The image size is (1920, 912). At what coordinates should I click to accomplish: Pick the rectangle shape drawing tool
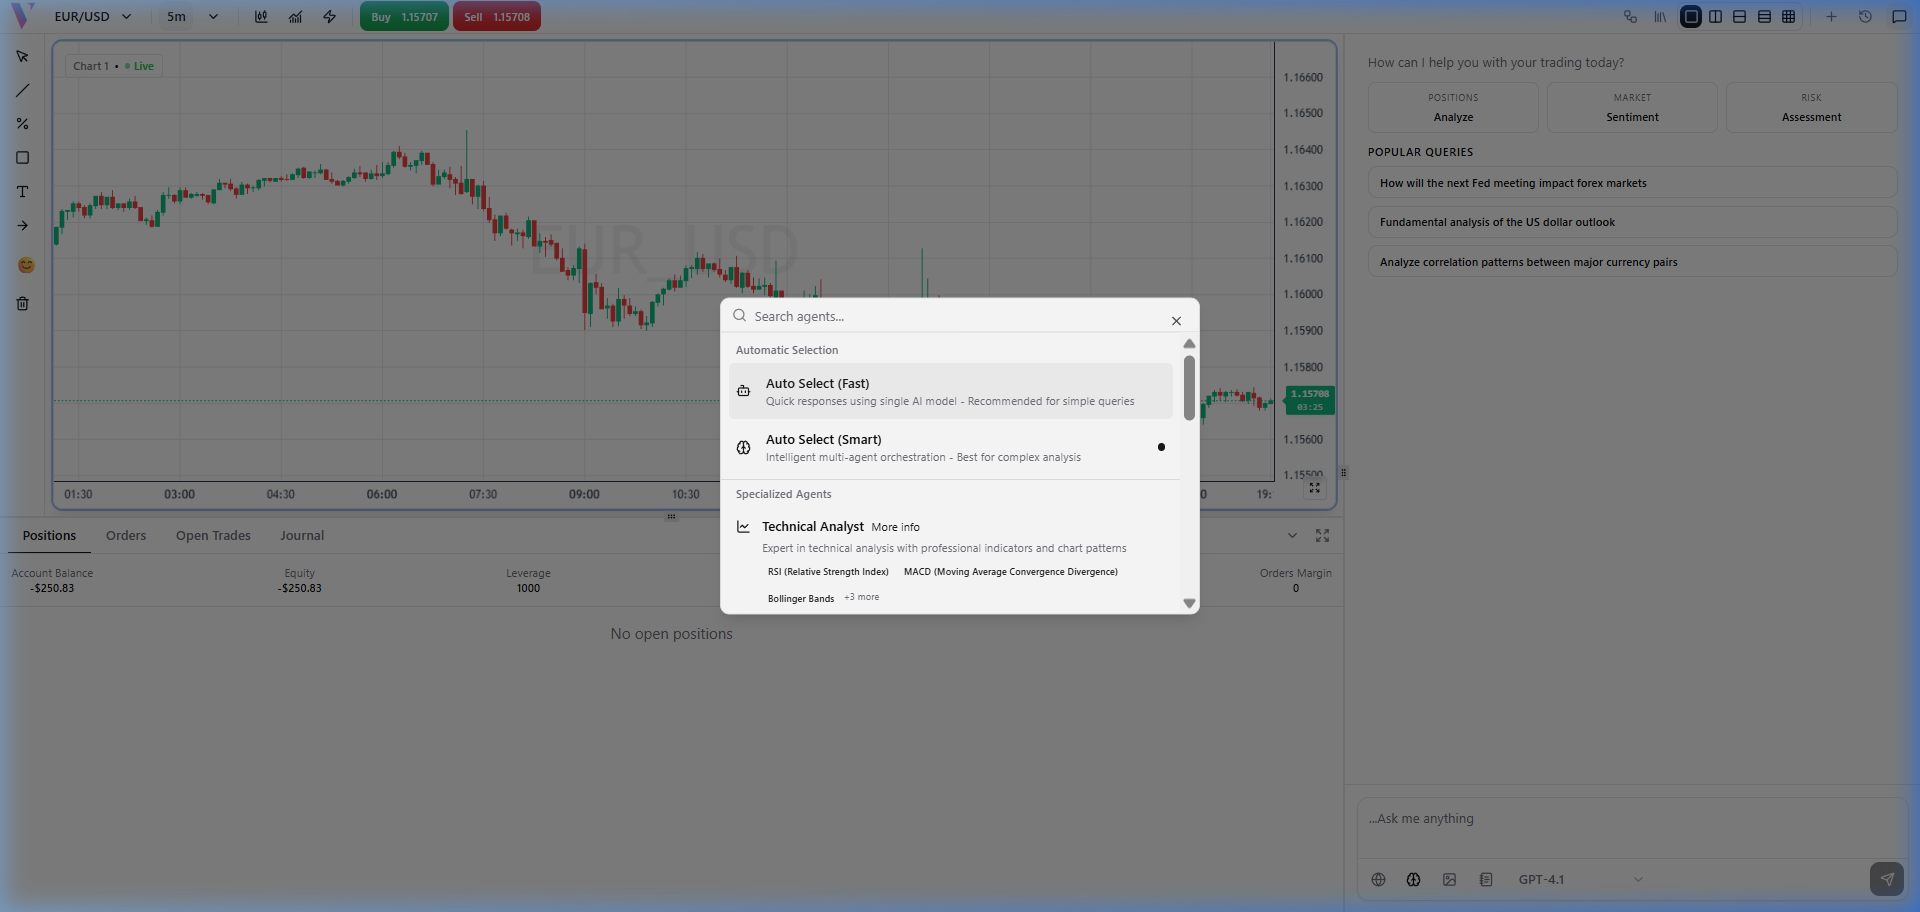pos(22,158)
